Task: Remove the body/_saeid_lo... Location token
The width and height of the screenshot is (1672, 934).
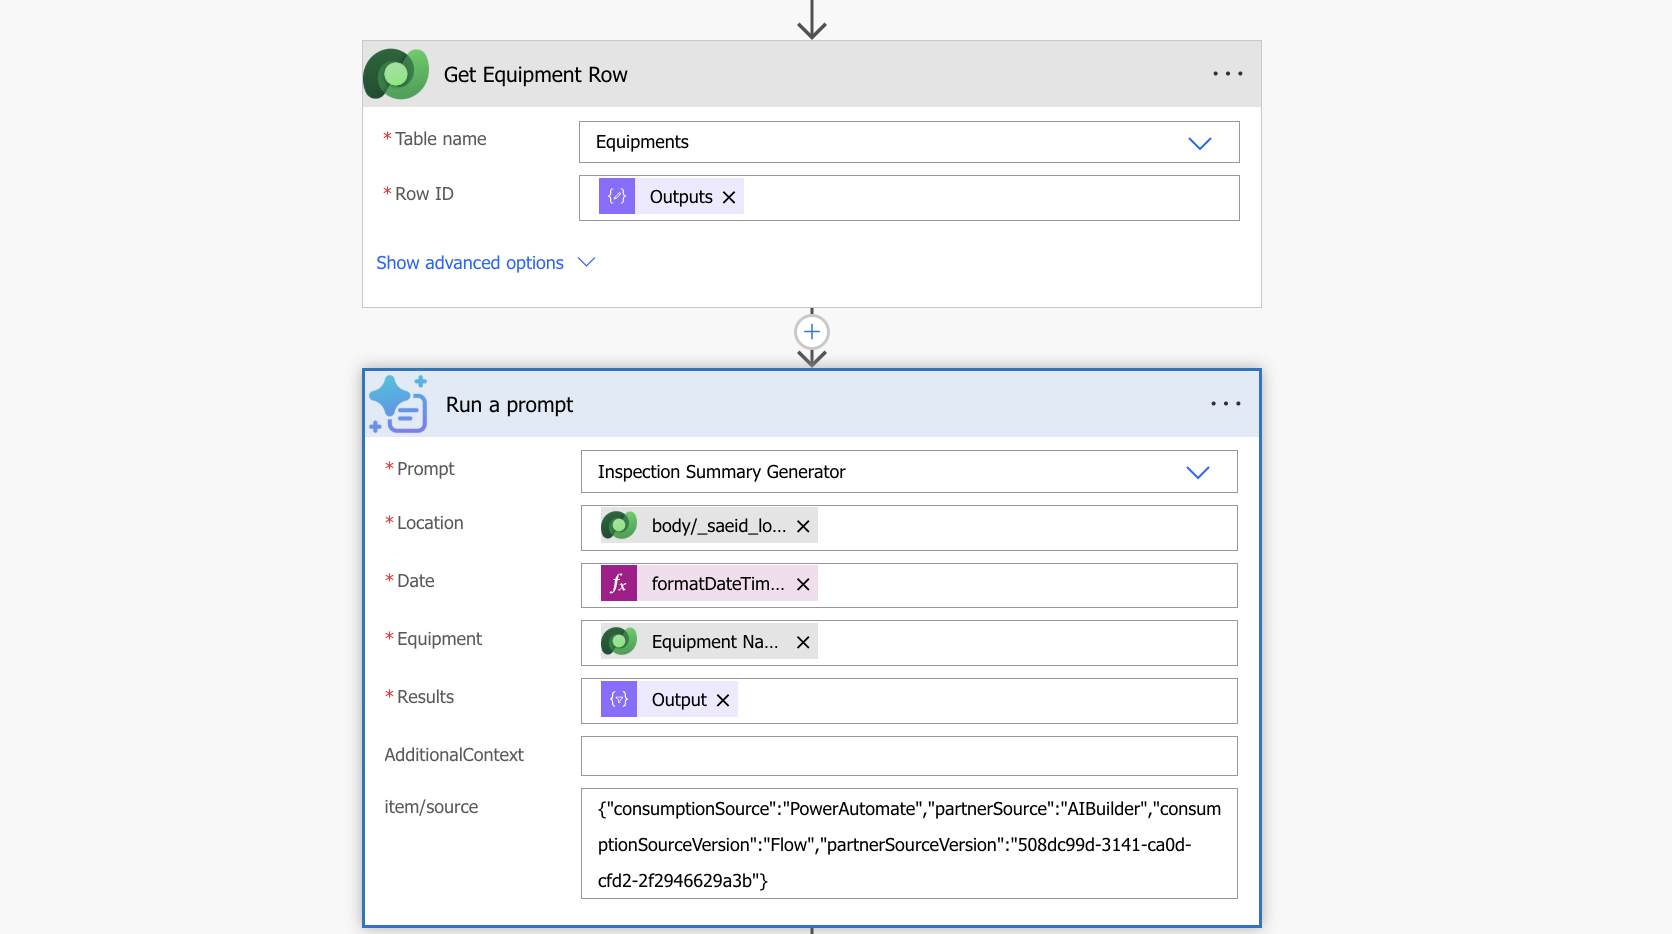Action: pos(803,526)
